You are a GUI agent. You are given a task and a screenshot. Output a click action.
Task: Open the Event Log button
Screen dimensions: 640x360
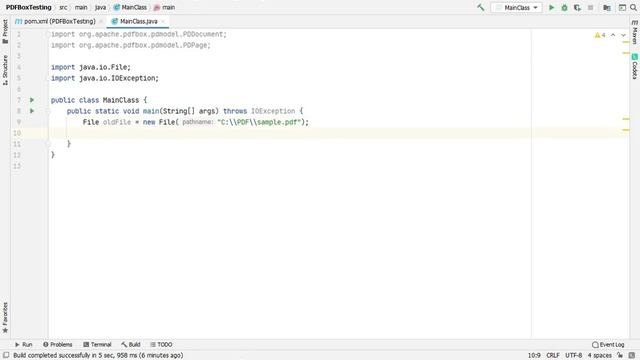pos(608,344)
